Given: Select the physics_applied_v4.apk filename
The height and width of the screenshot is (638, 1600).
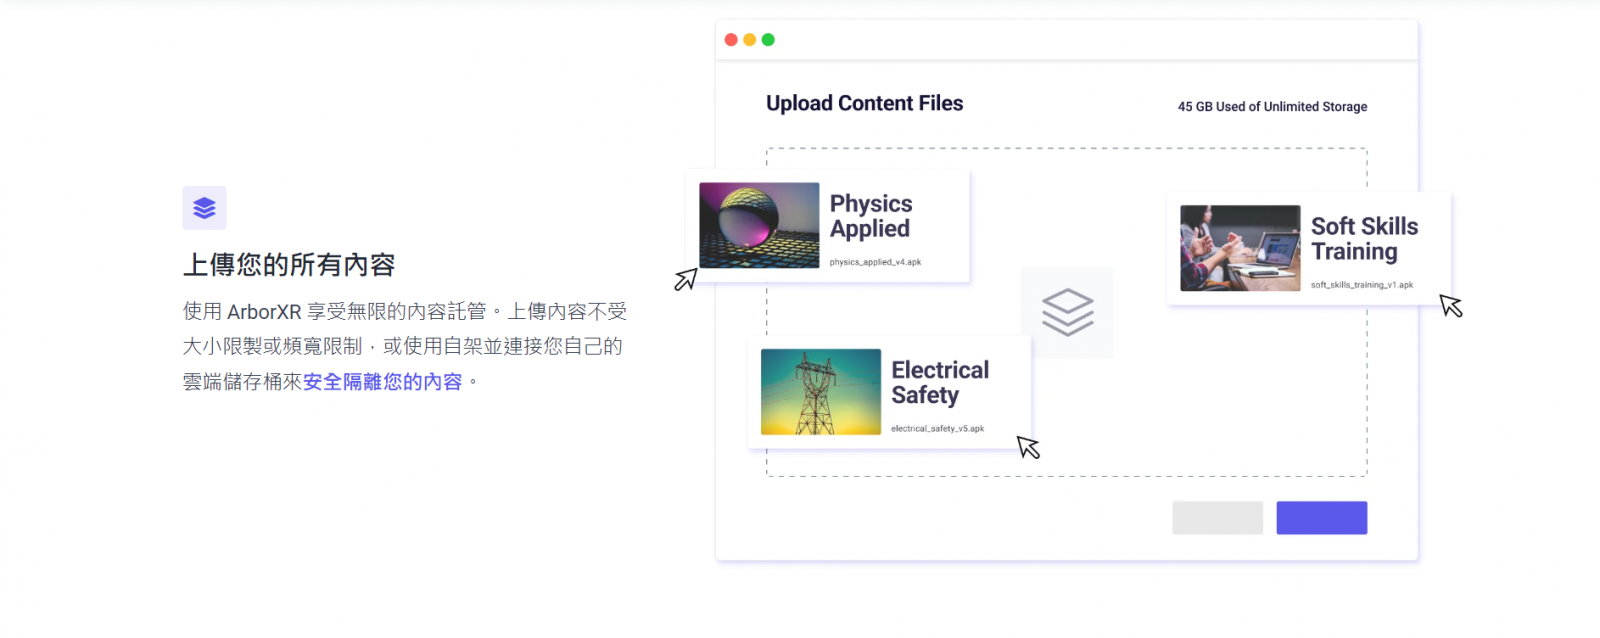Looking at the screenshot, I should 875,262.
